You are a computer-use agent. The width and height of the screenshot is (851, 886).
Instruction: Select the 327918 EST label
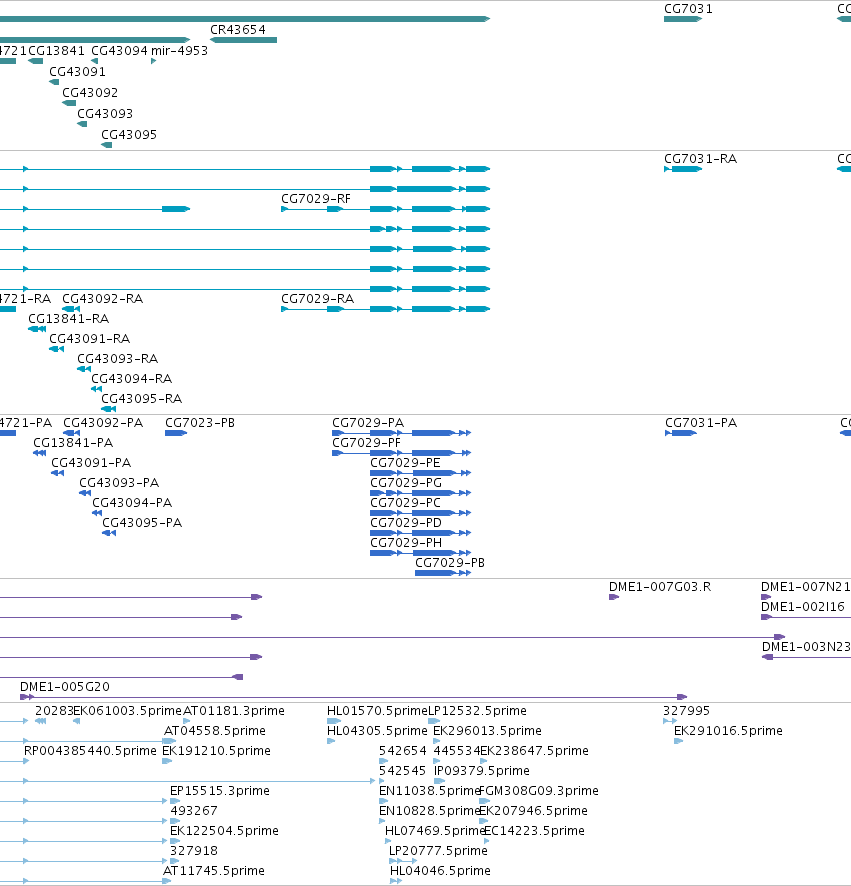(194, 851)
